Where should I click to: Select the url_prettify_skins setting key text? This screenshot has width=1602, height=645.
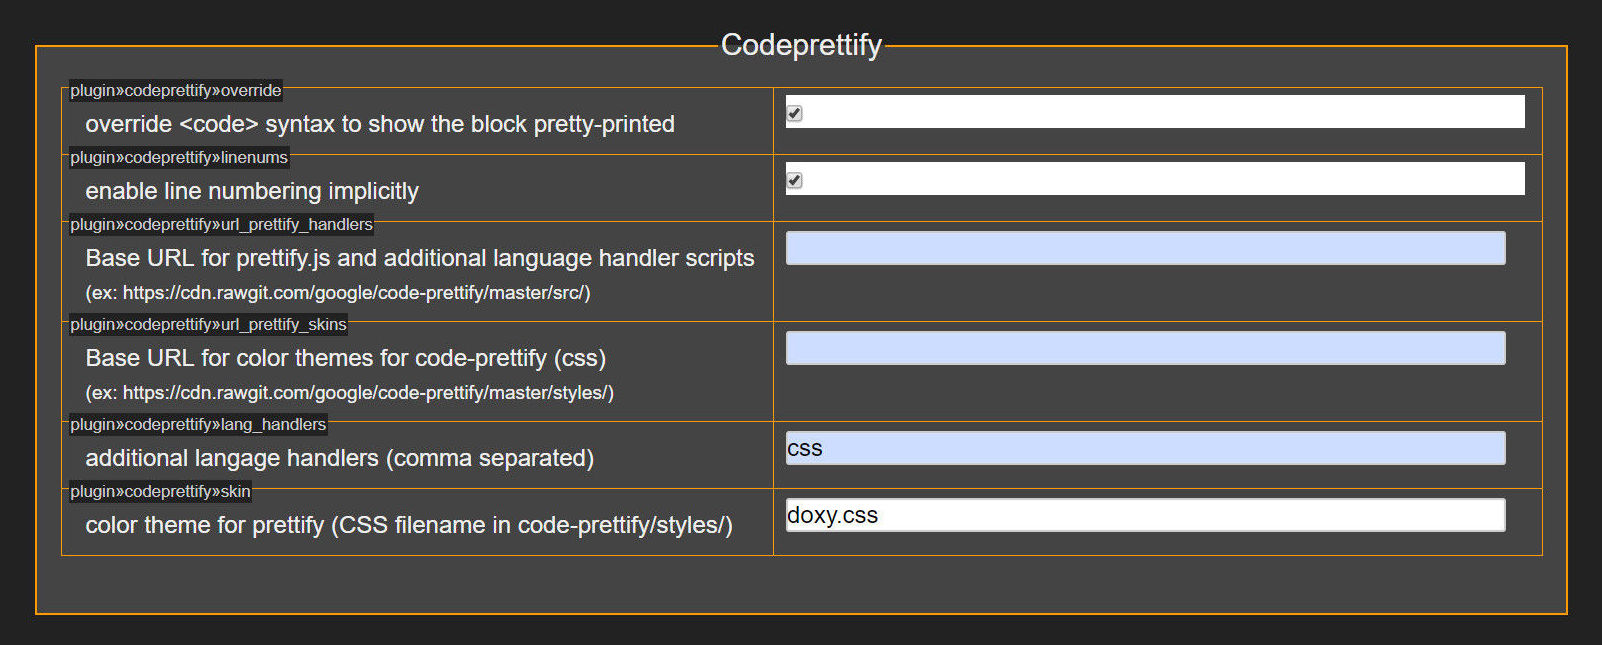click(209, 325)
